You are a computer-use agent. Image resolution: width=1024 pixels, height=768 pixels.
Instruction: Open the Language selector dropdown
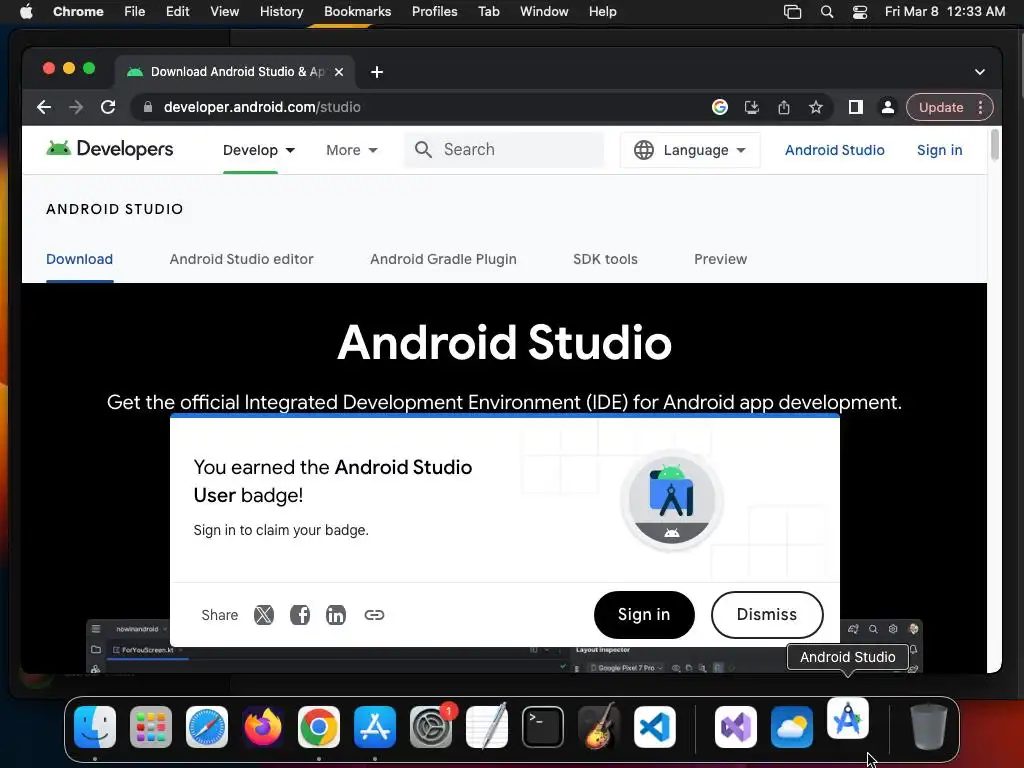(x=690, y=150)
